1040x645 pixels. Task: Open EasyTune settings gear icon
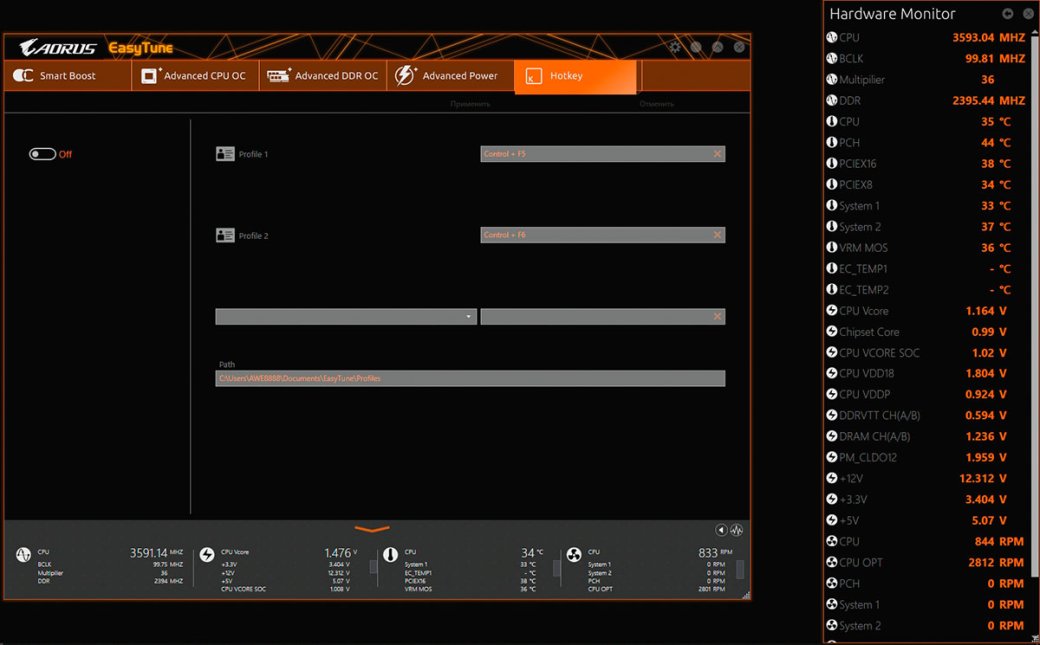tap(675, 47)
